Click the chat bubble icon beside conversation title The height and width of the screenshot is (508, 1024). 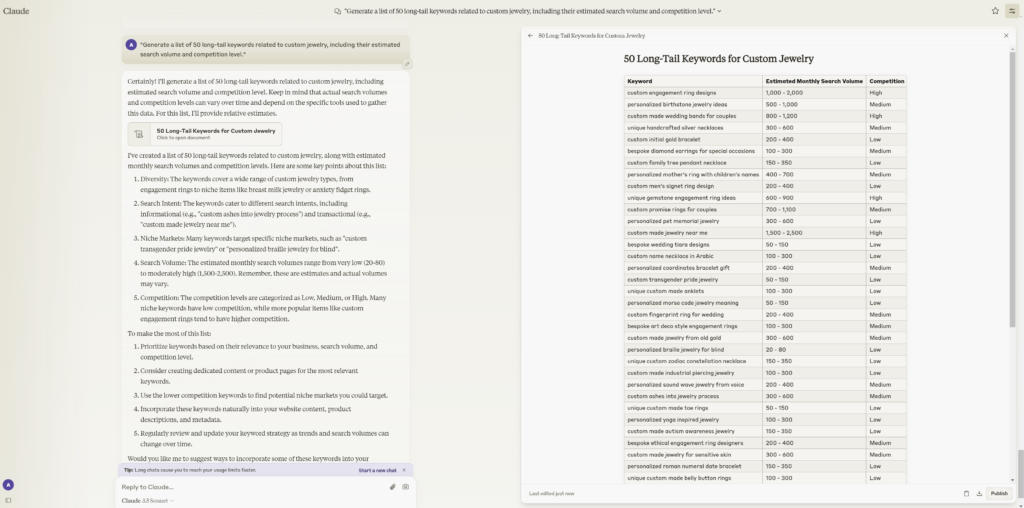(x=338, y=11)
